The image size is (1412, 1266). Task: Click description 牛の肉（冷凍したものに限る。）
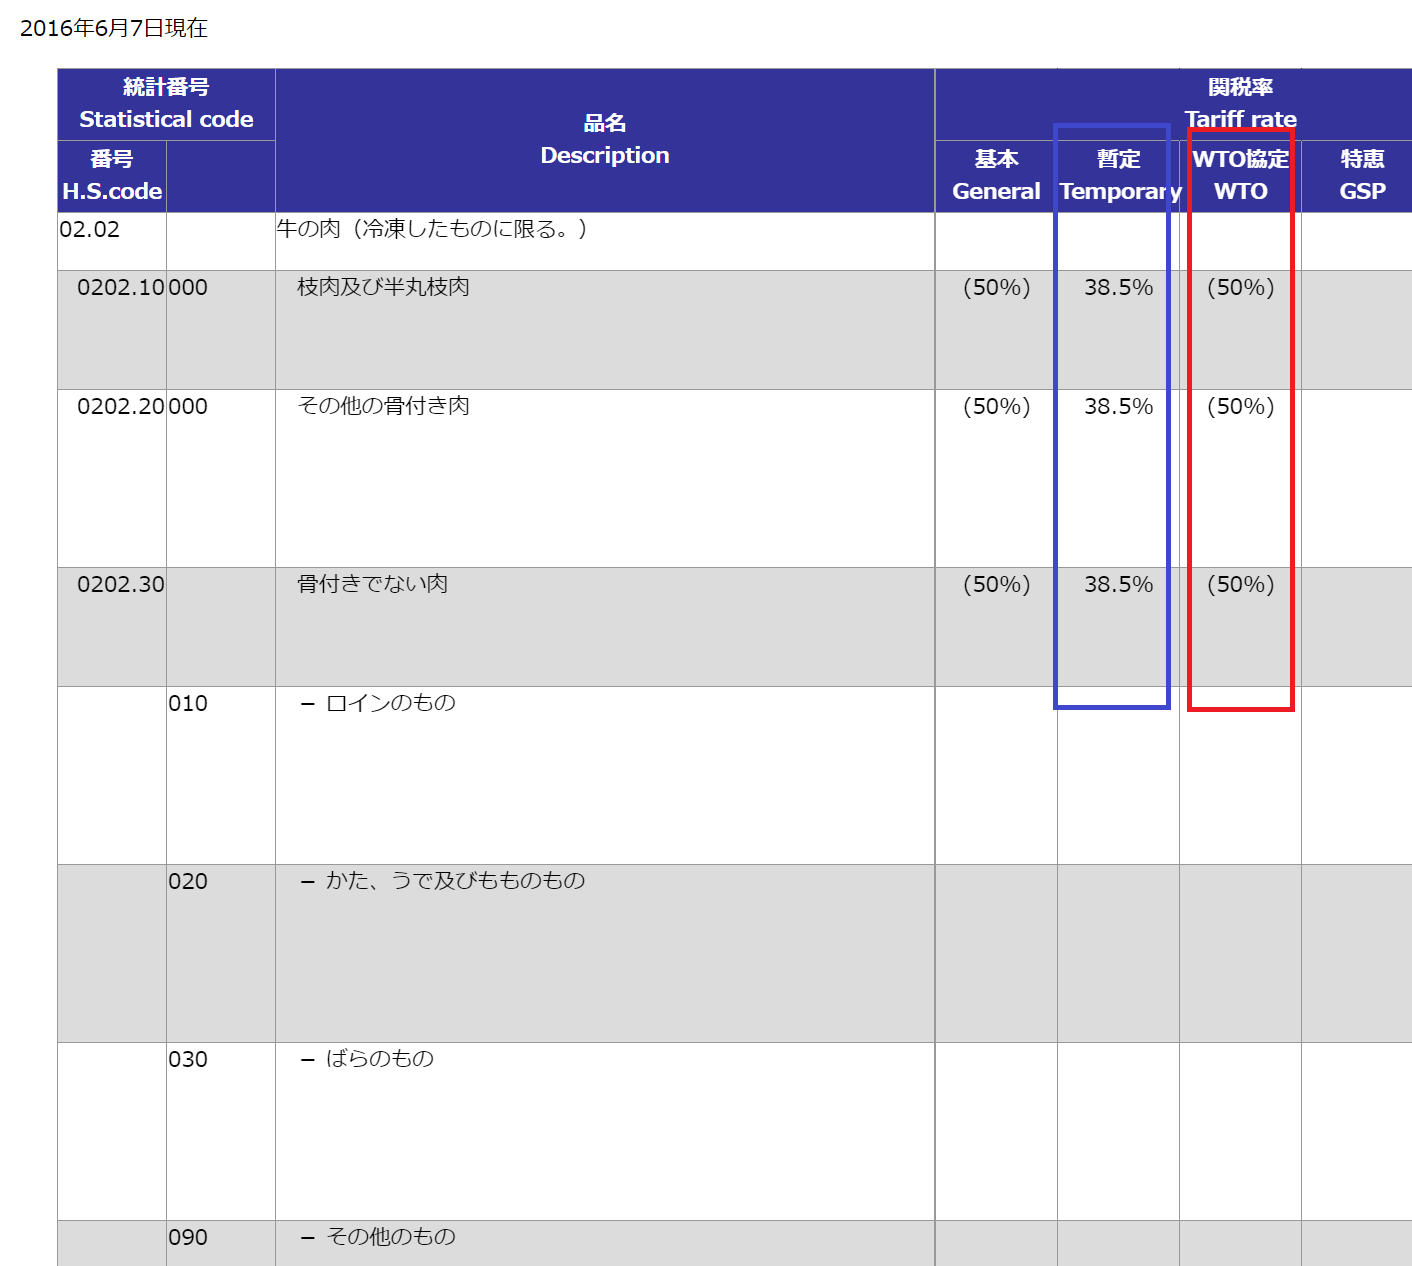point(432,229)
